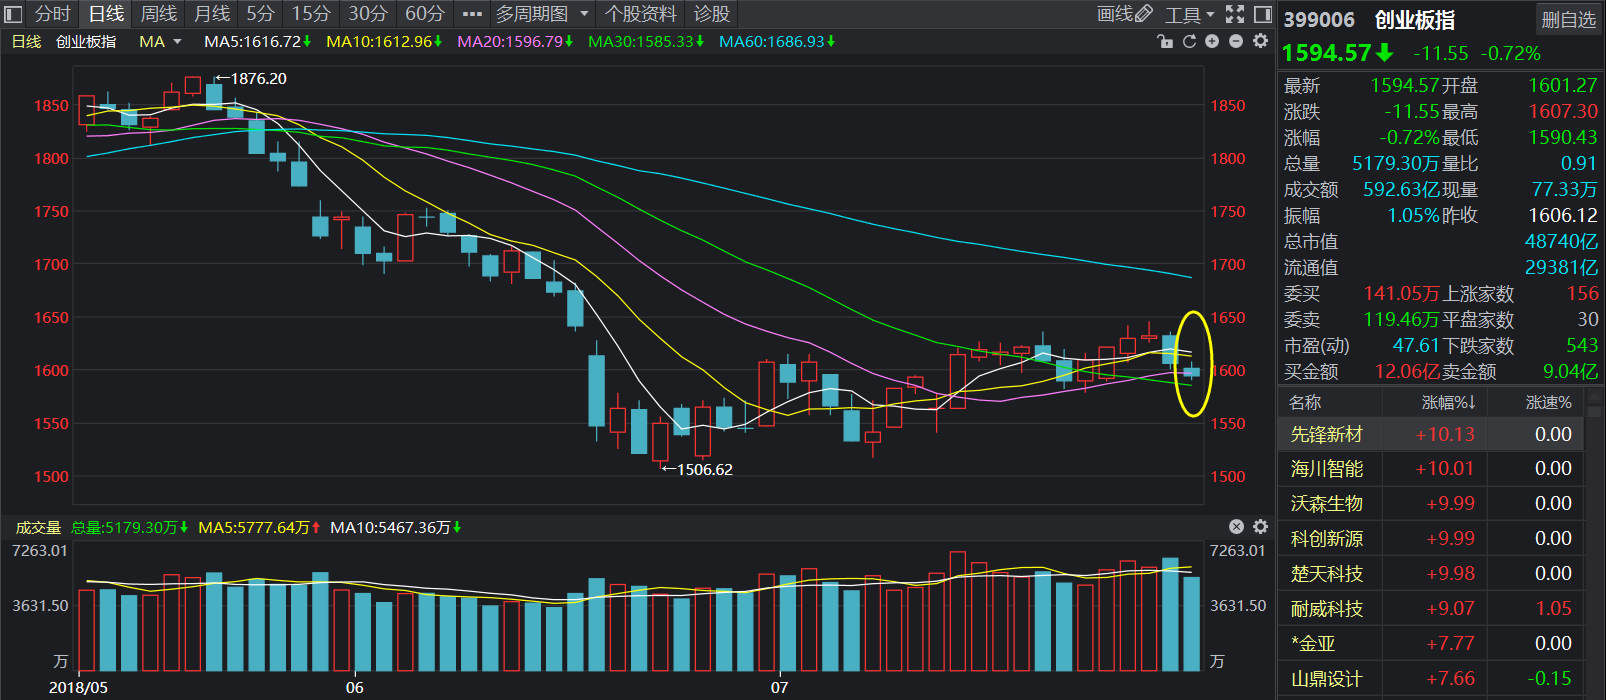1606x700 pixels.
Task: Expand the MA indicator dropdown
Action: 177,42
